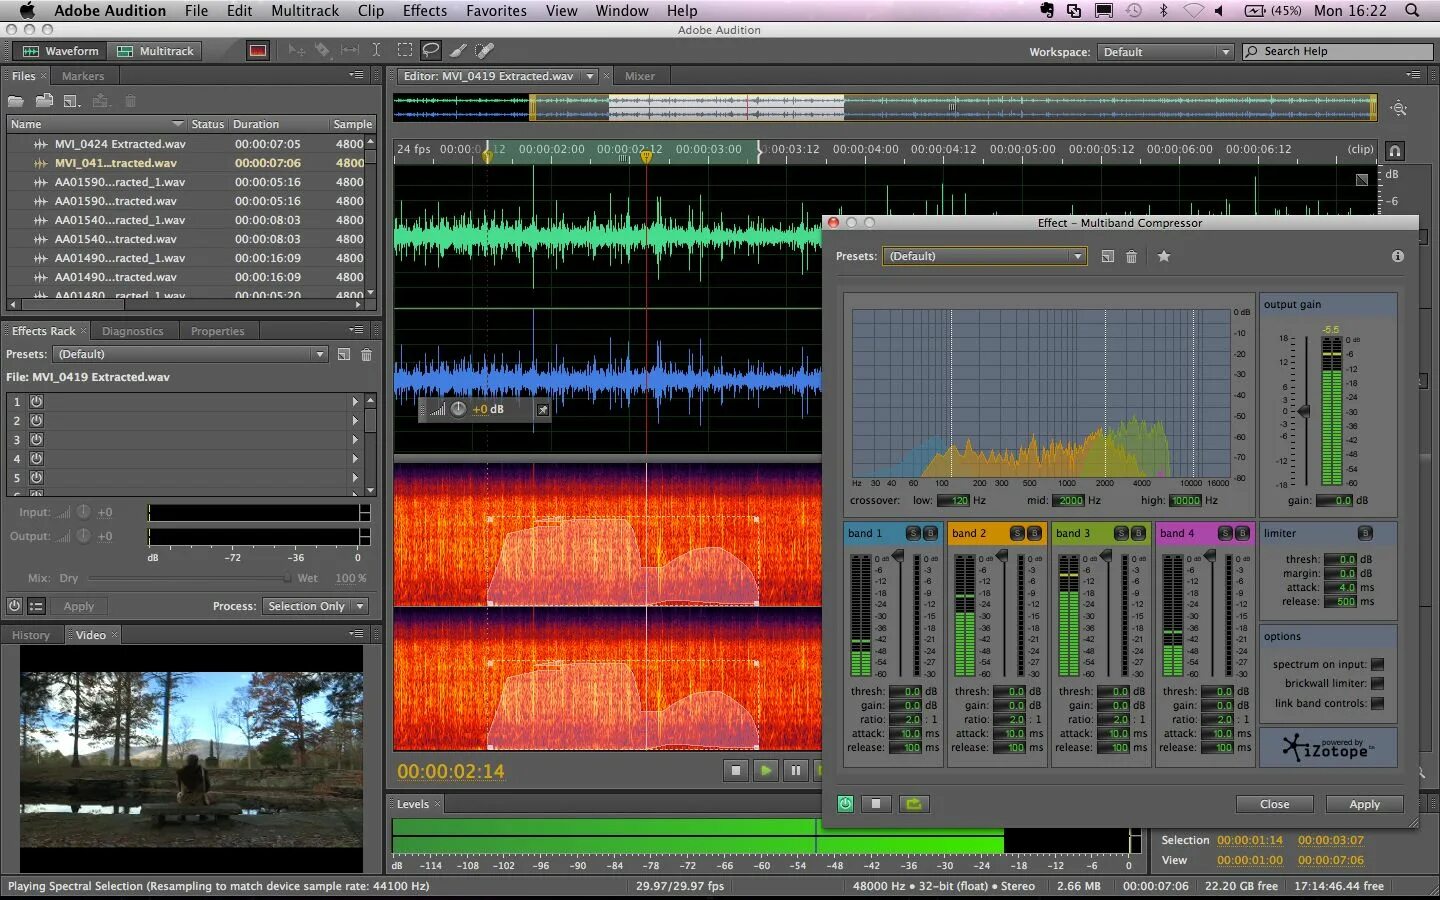Select the Slip tool in toolbar
This screenshot has height=900, width=1440.
click(350, 50)
